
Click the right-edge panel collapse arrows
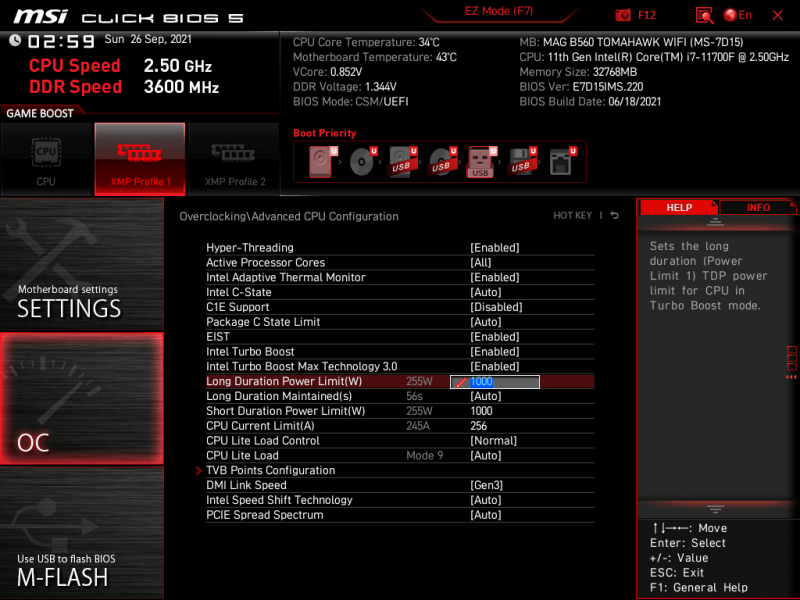[x=791, y=377]
